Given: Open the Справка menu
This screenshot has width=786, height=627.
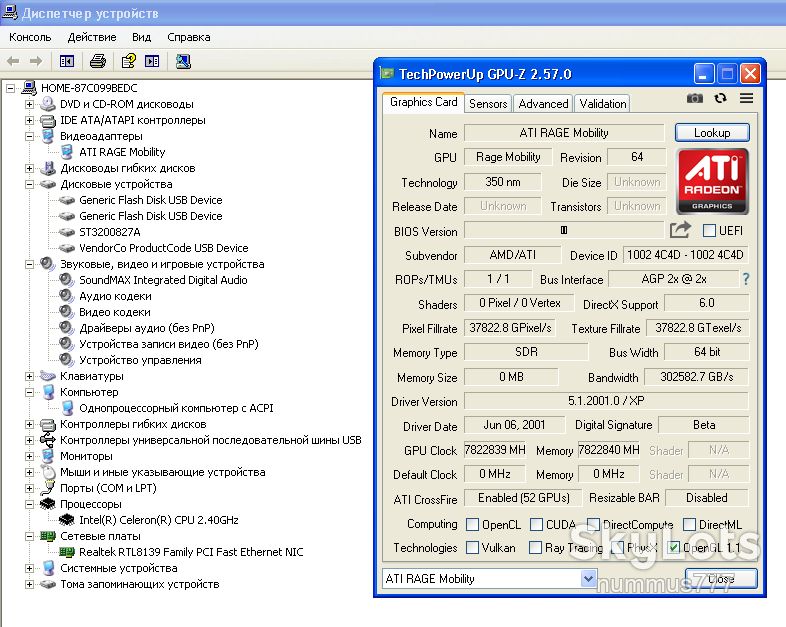Looking at the screenshot, I should click(189, 37).
